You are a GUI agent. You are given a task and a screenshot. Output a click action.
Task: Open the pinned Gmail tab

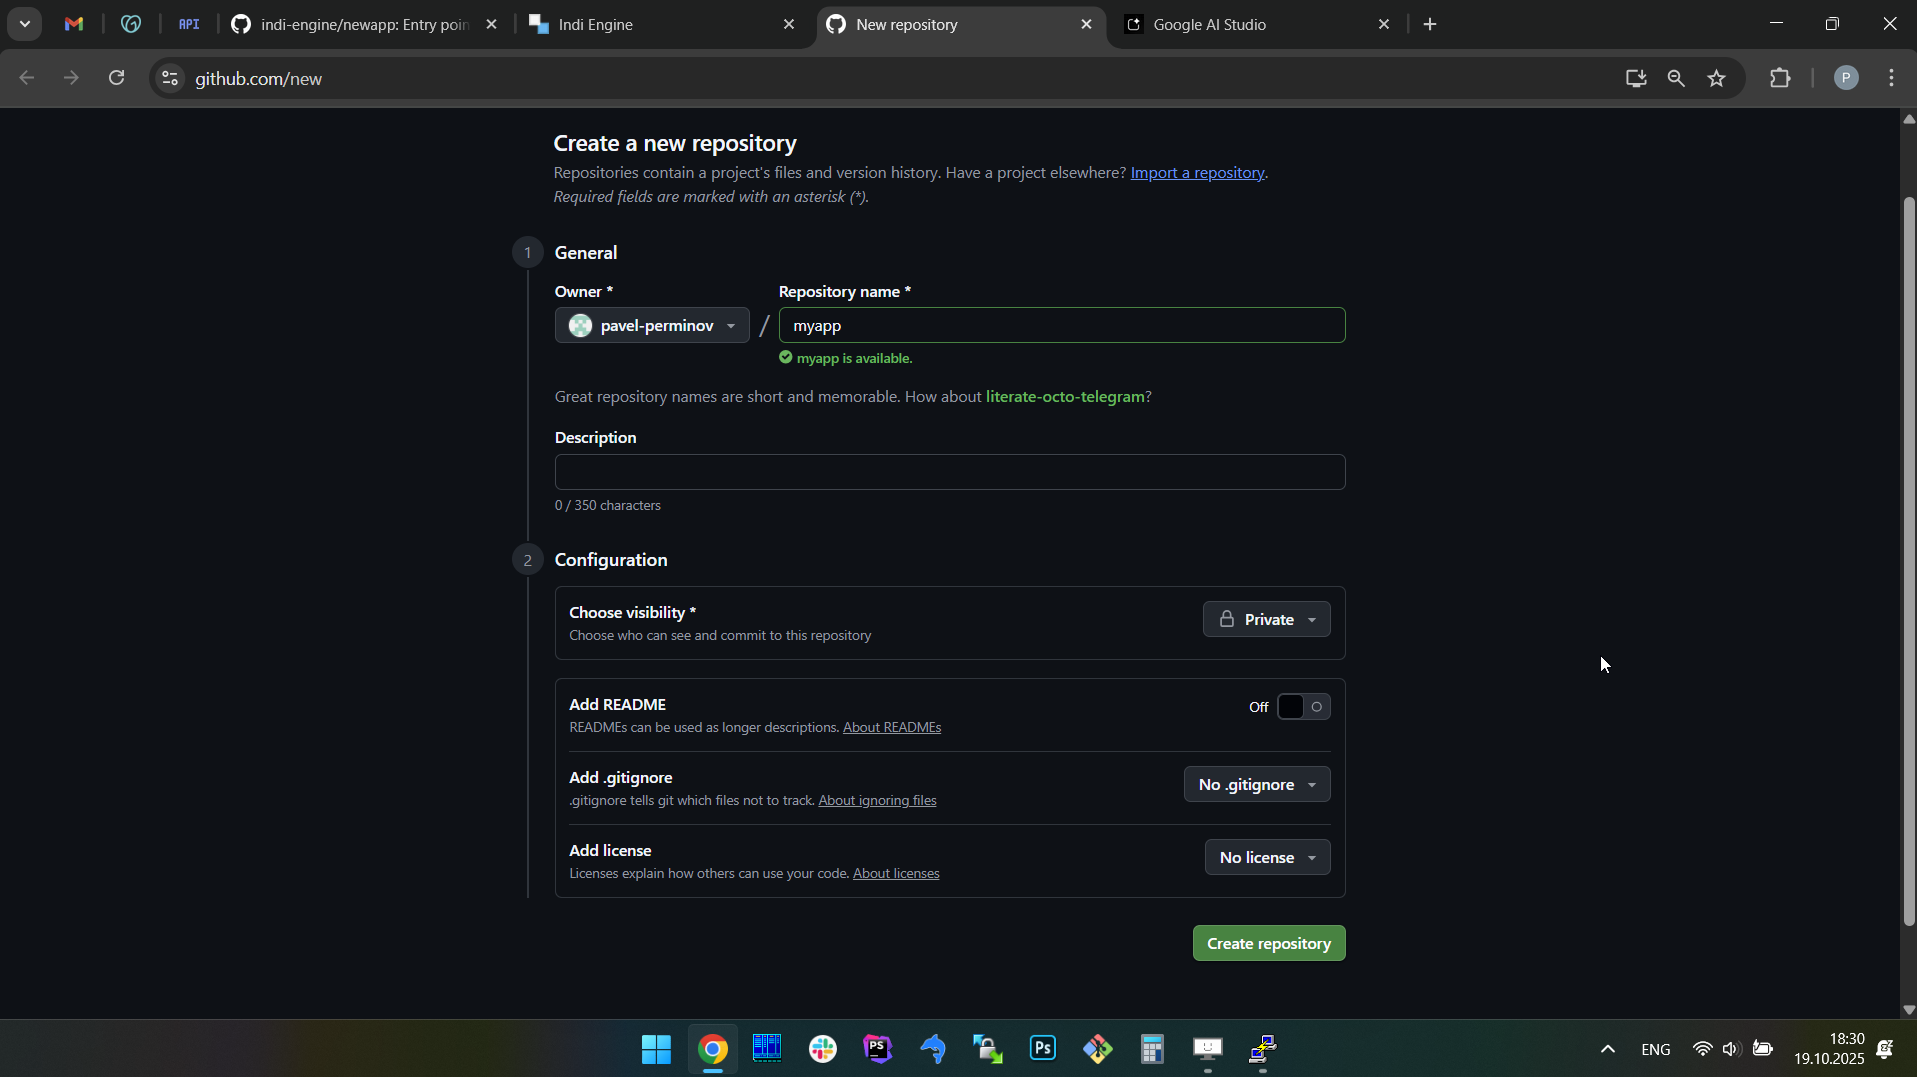click(x=74, y=24)
